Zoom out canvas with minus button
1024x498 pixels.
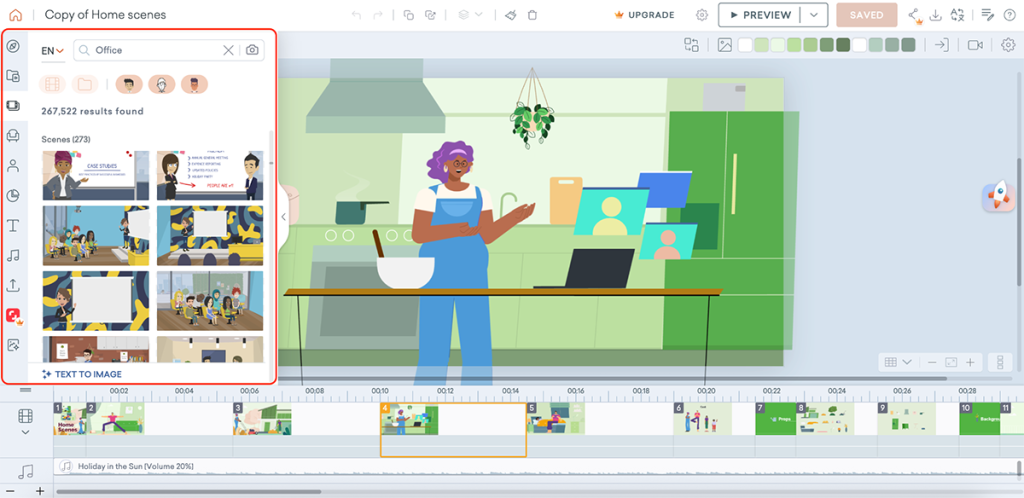click(x=932, y=362)
